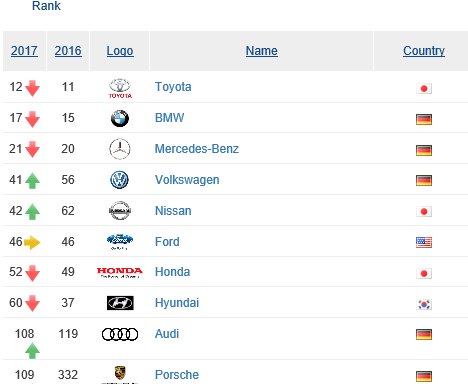Open the Porsche brand link

tap(177, 375)
